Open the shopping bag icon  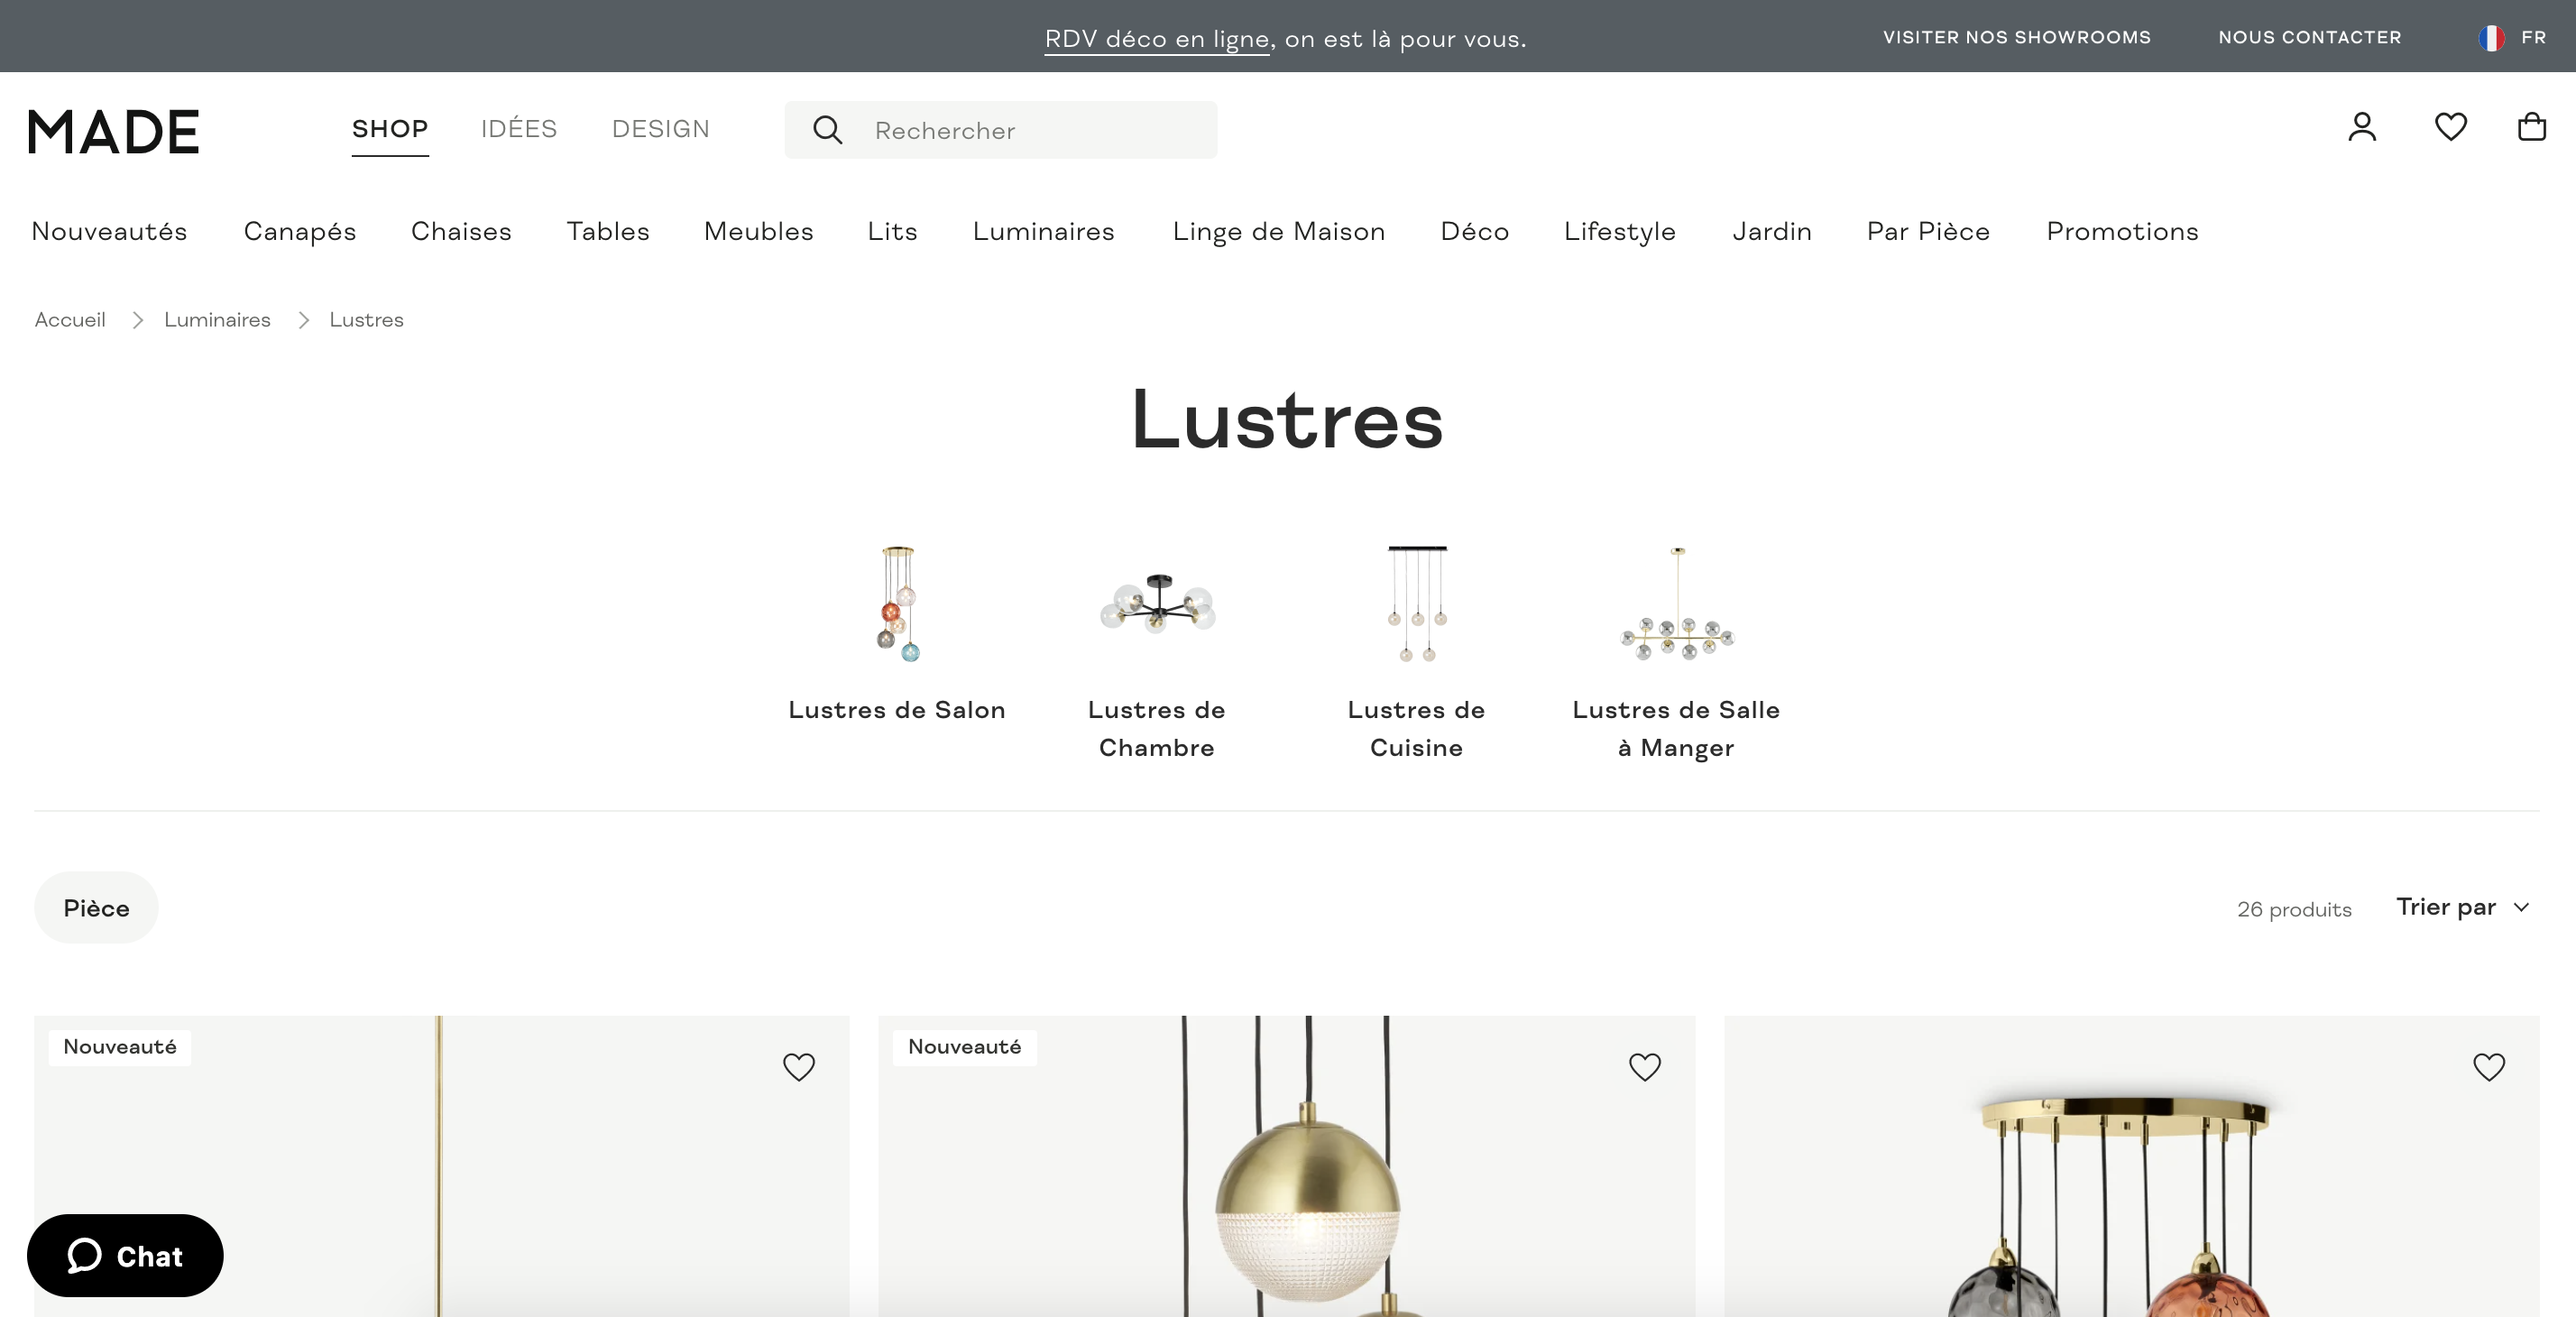2531,127
